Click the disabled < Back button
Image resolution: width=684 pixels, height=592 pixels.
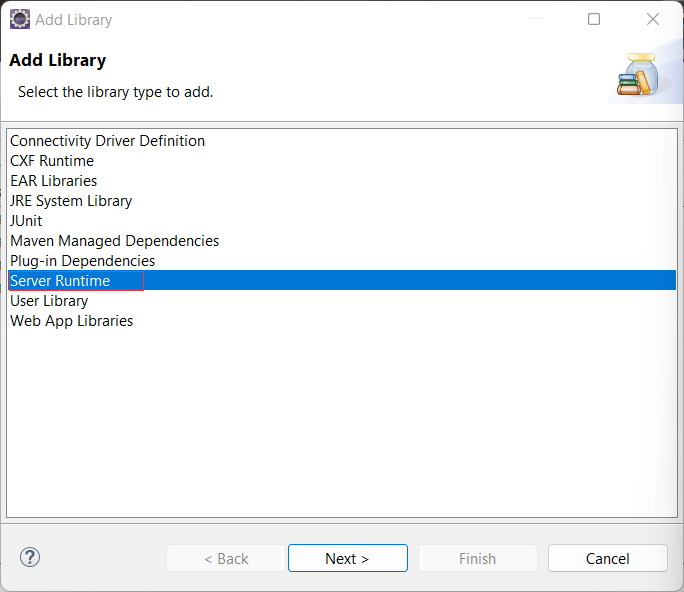[x=226, y=558]
